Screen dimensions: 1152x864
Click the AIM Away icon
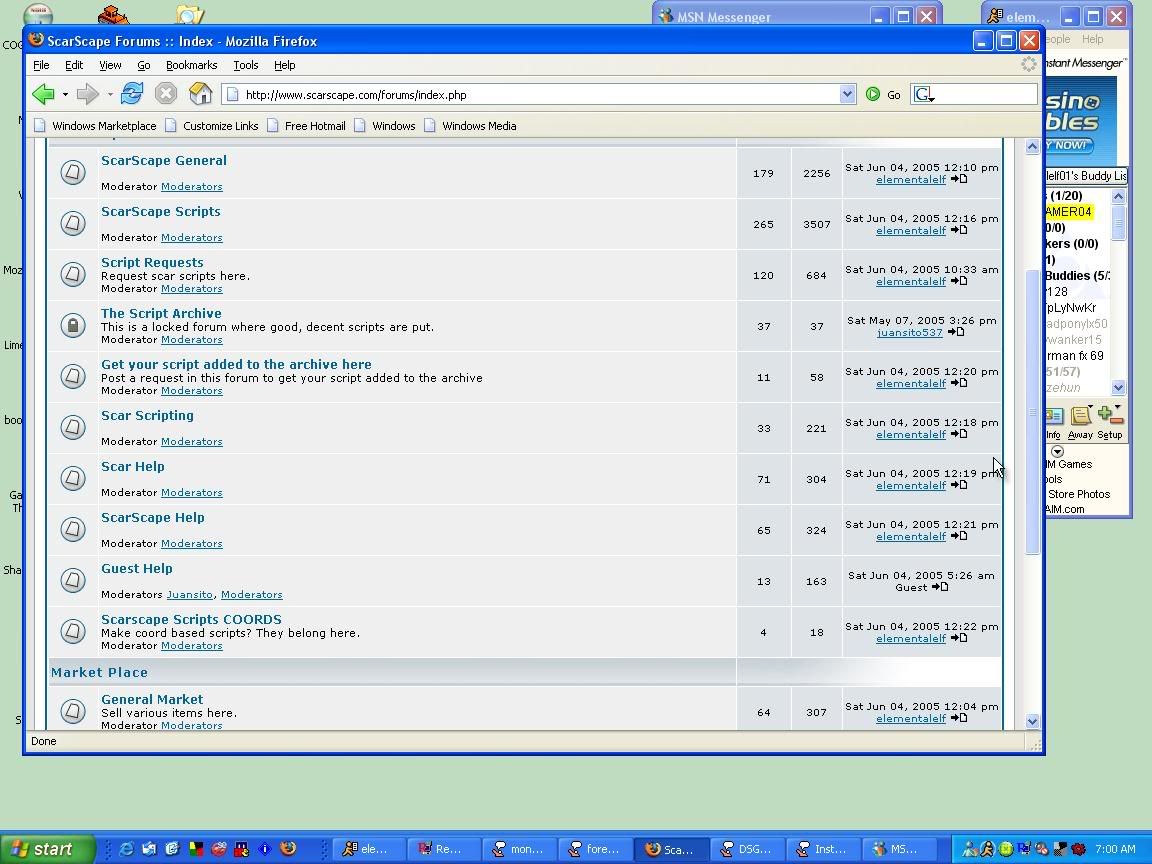click(1080, 416)
